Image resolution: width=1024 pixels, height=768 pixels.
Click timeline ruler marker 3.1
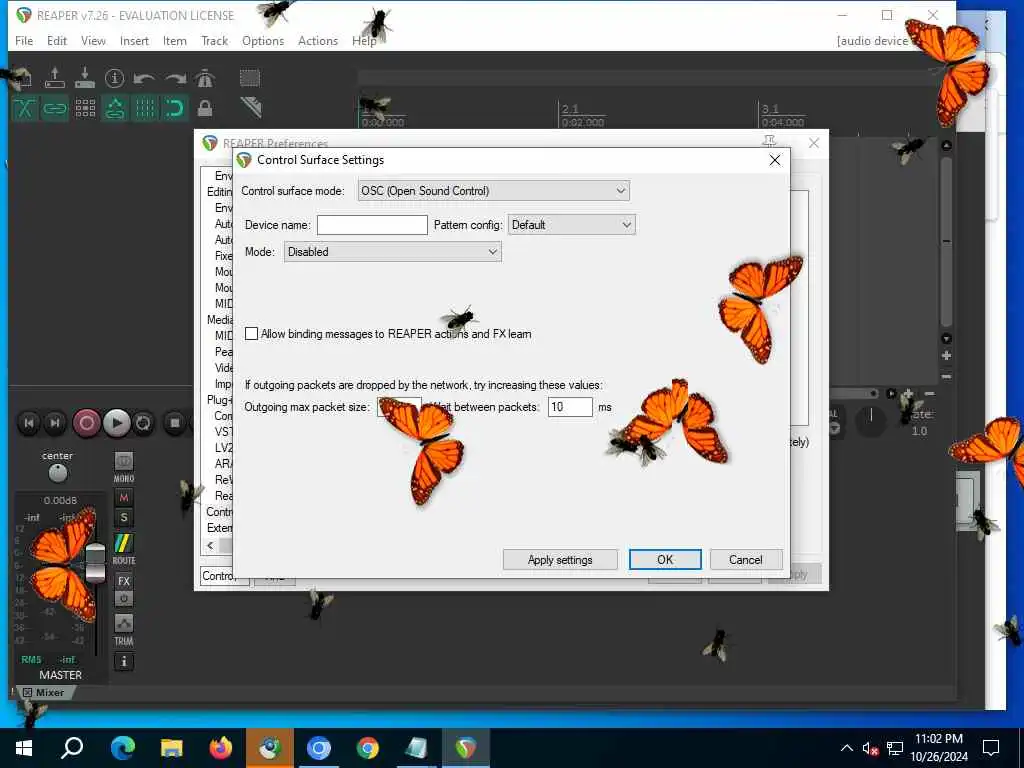(x=770, y=109)
